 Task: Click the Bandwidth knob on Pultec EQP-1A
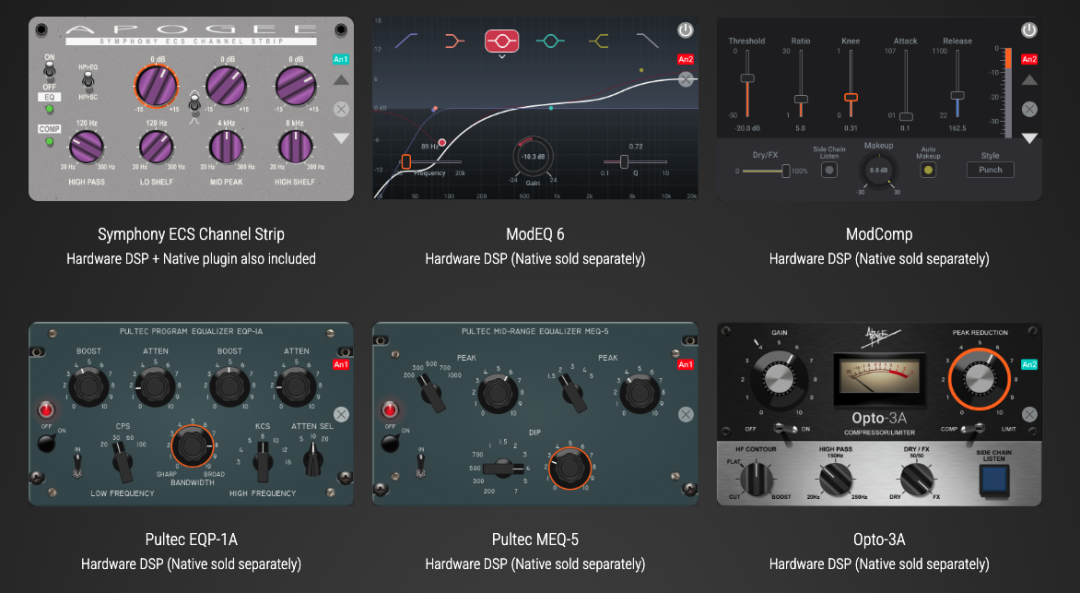pyautogui.click(x=191, y=446)
